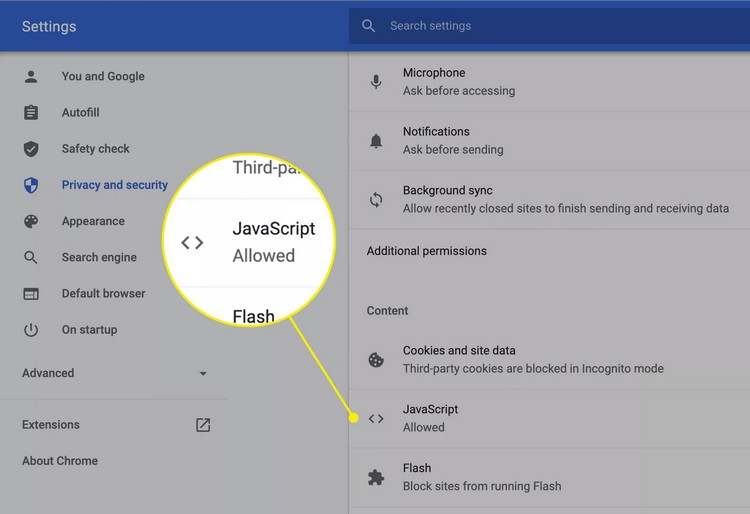Open Microphone permission settings
This screenshot has width=750, height=514.
[x=549, y=82]
